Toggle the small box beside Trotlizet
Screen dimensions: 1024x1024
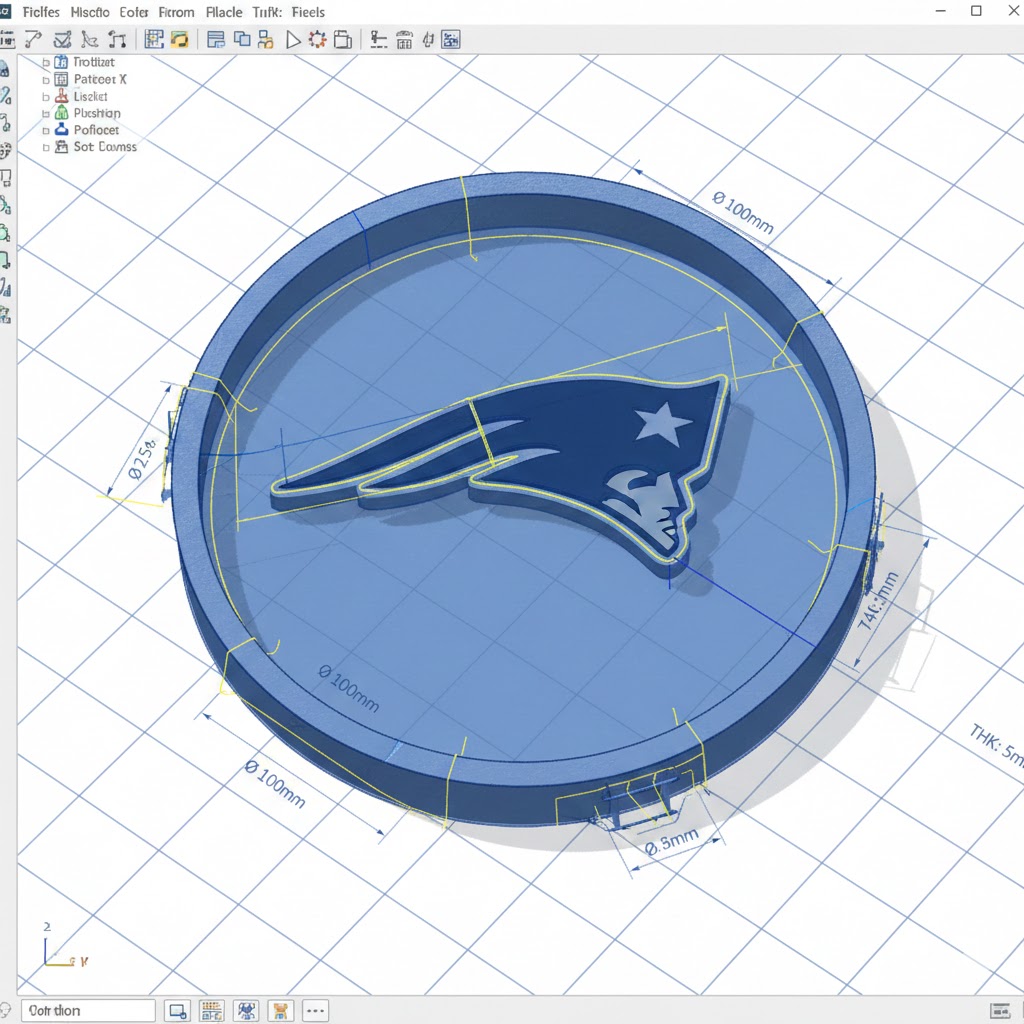click(x=46, y=62)
